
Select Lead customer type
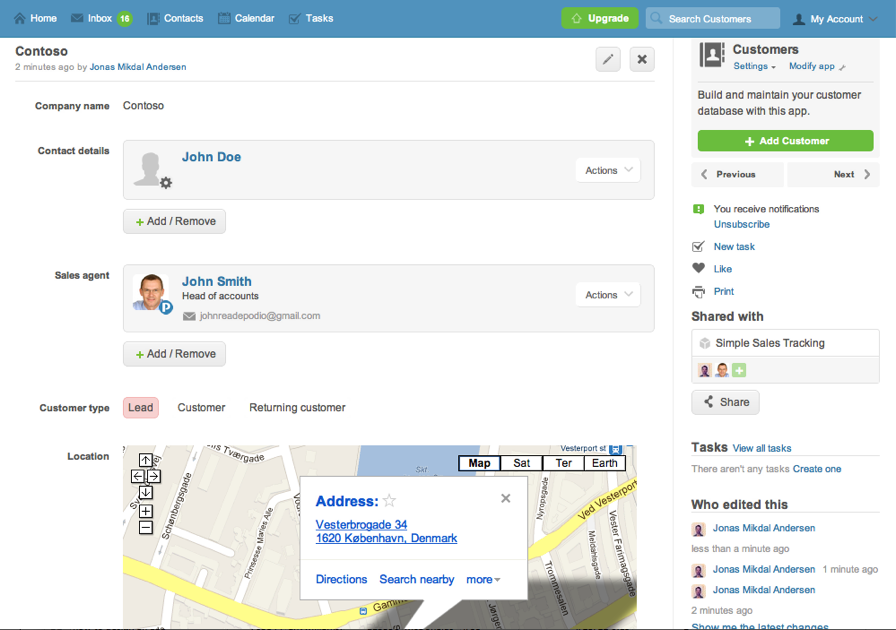pyautogui.click(x=141, y=407)
